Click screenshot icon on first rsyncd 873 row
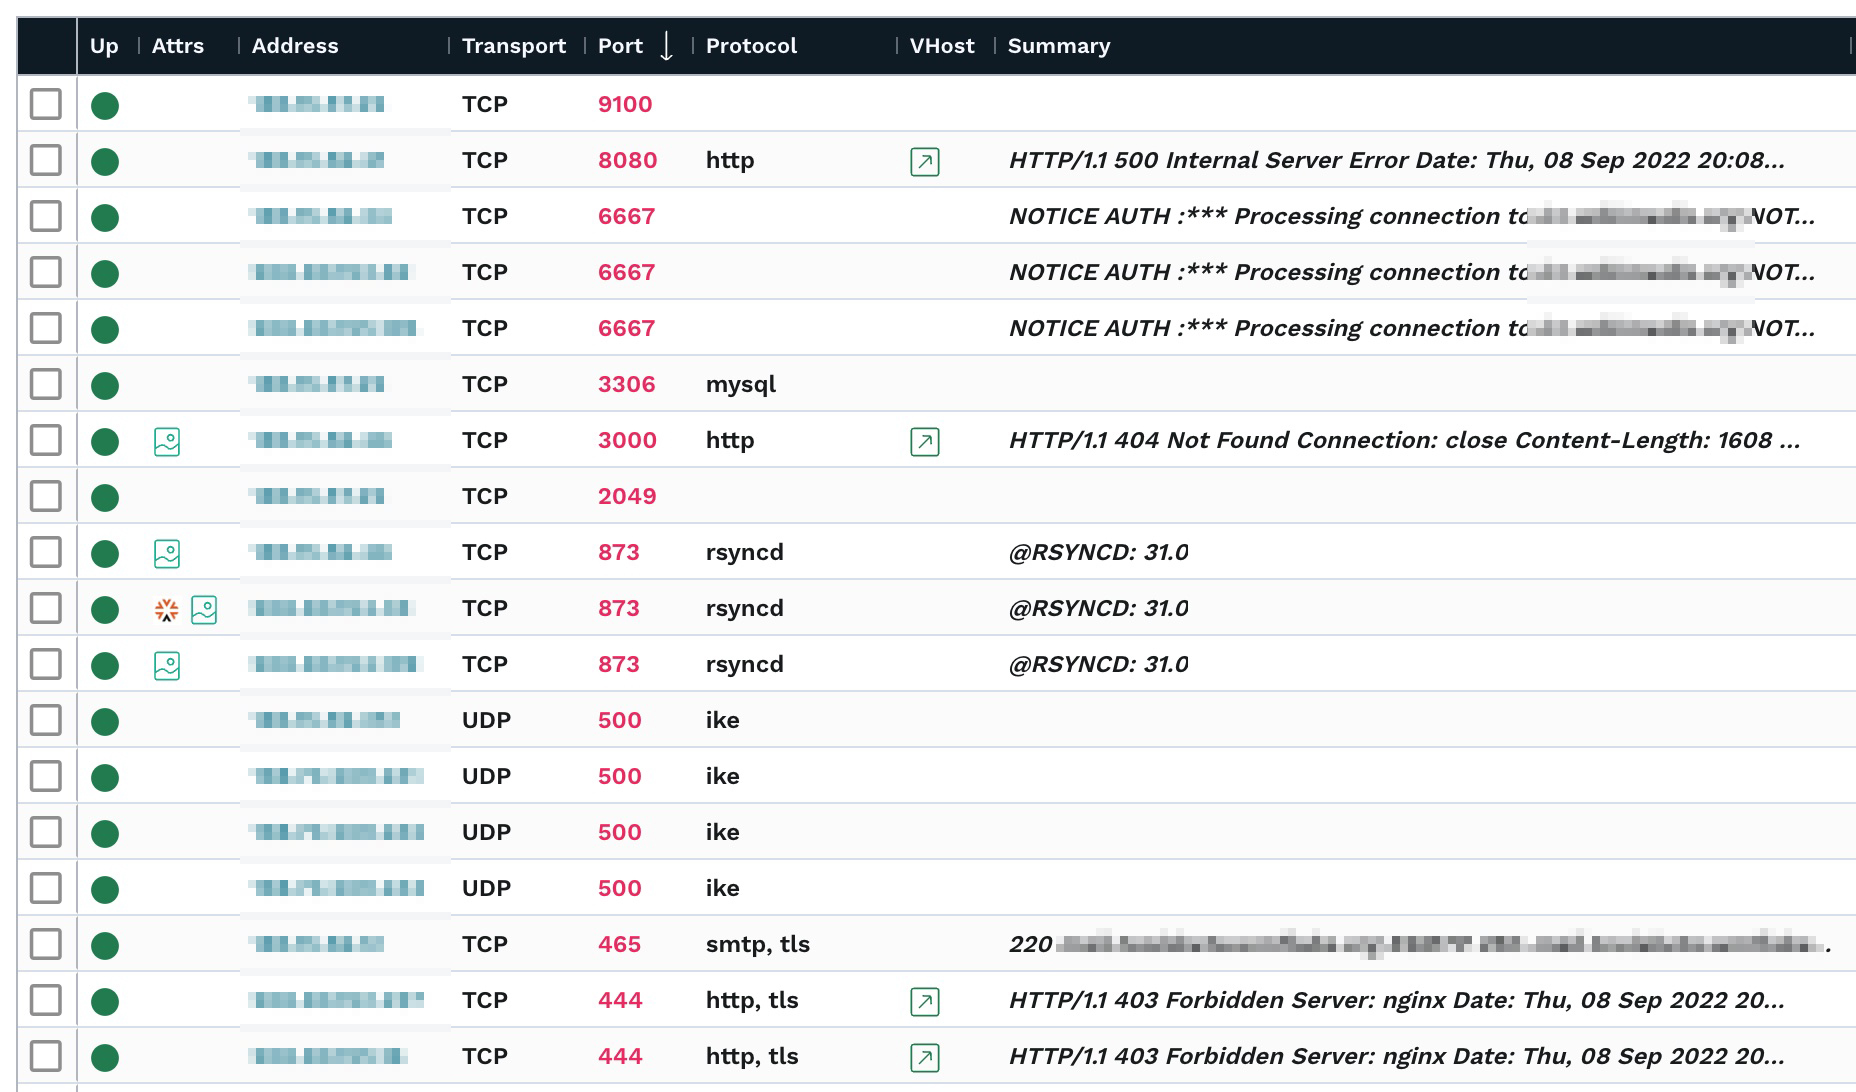 (167, 553)
